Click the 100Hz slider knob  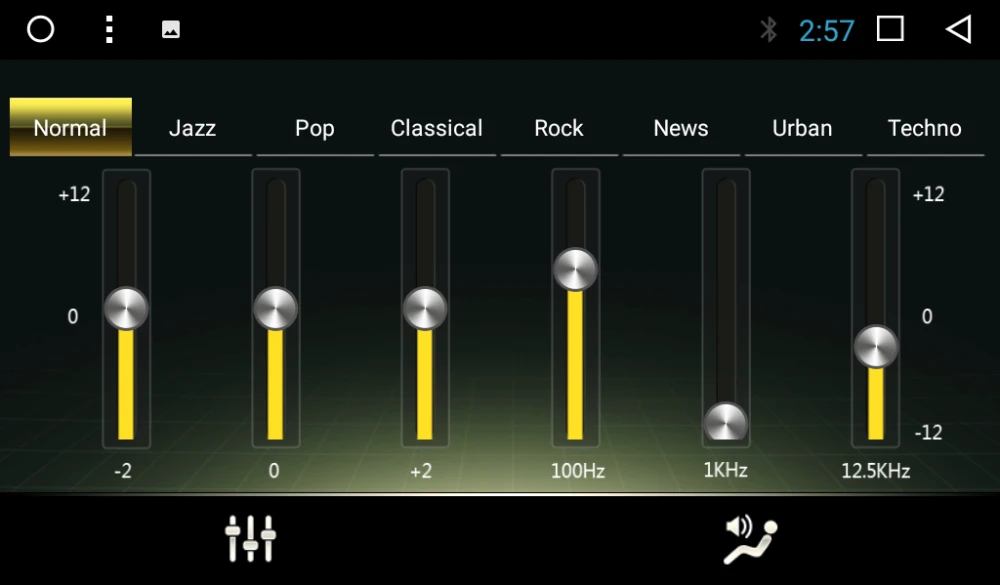pyautogui.click(x=575, y=269)
